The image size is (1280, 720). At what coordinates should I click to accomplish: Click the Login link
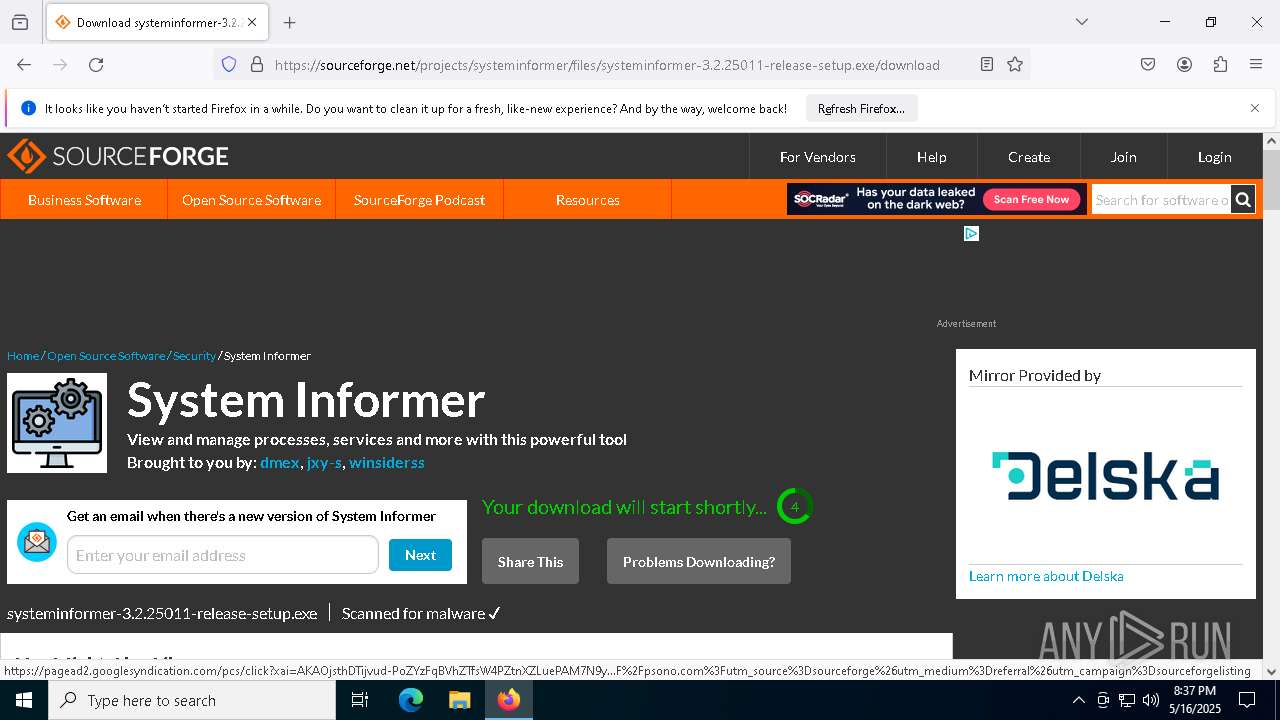[x=1214, y=157]
